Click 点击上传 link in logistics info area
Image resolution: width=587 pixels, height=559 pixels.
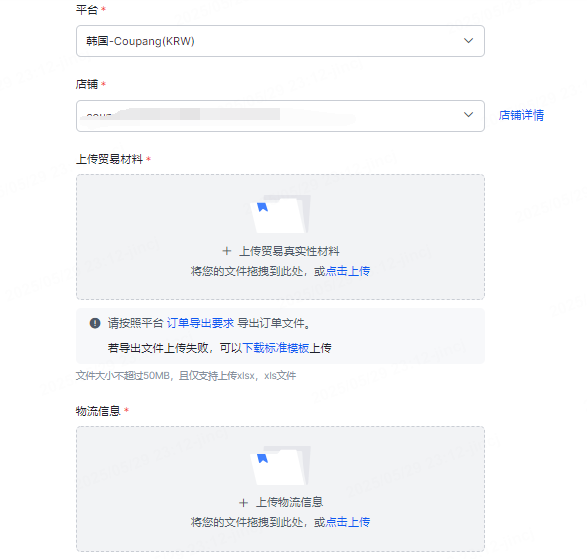click(348, 522)
